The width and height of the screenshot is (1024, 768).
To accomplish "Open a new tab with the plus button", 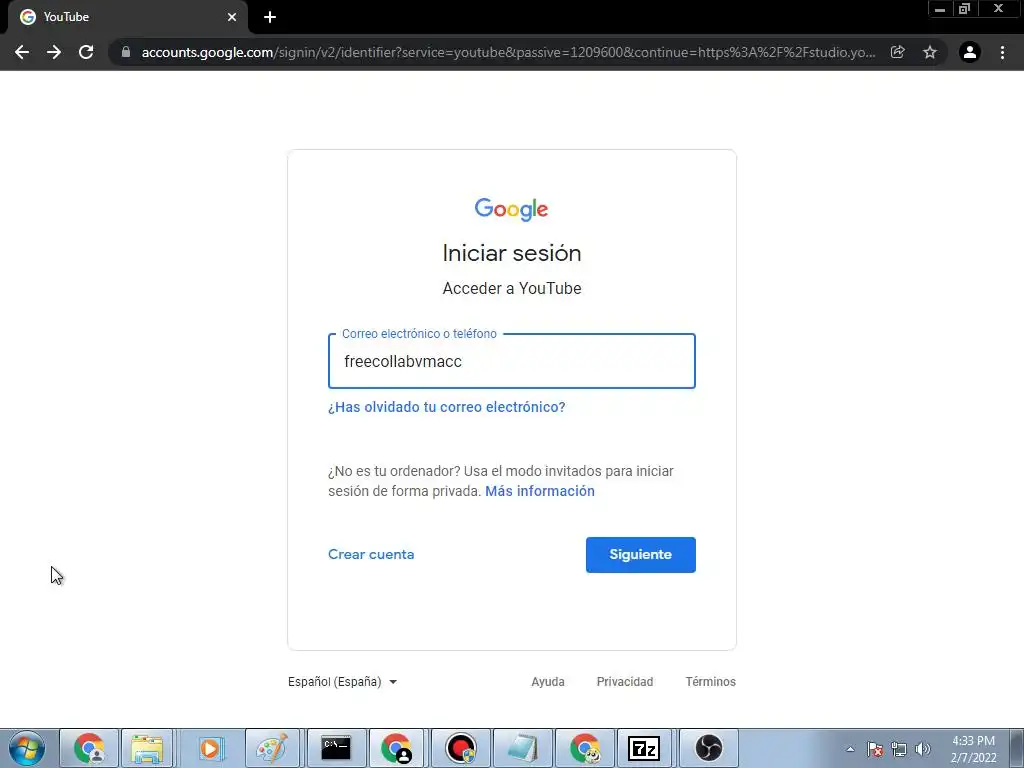I will [270, 17].
